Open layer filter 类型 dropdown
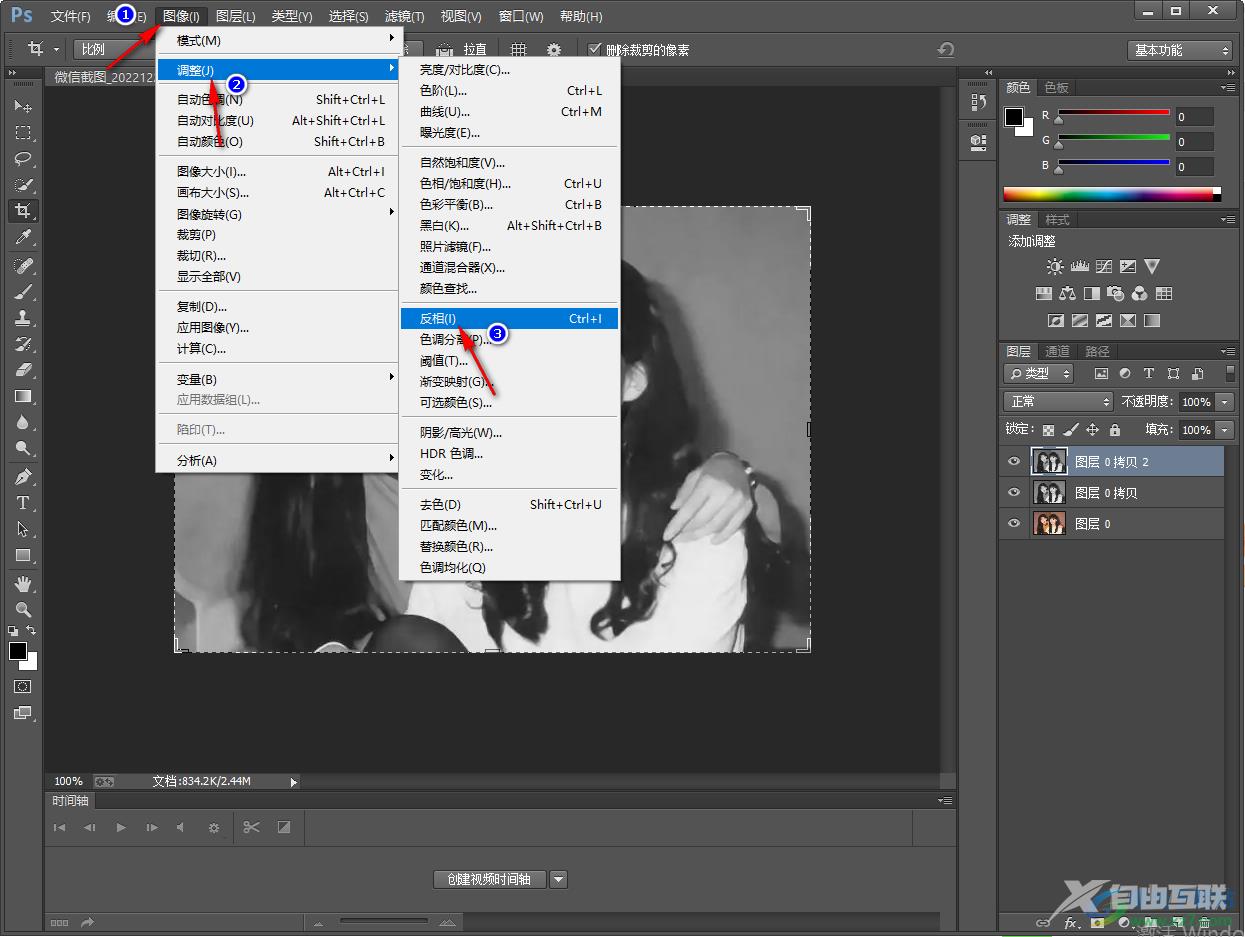1245x937 pixels. point(1038,373)
